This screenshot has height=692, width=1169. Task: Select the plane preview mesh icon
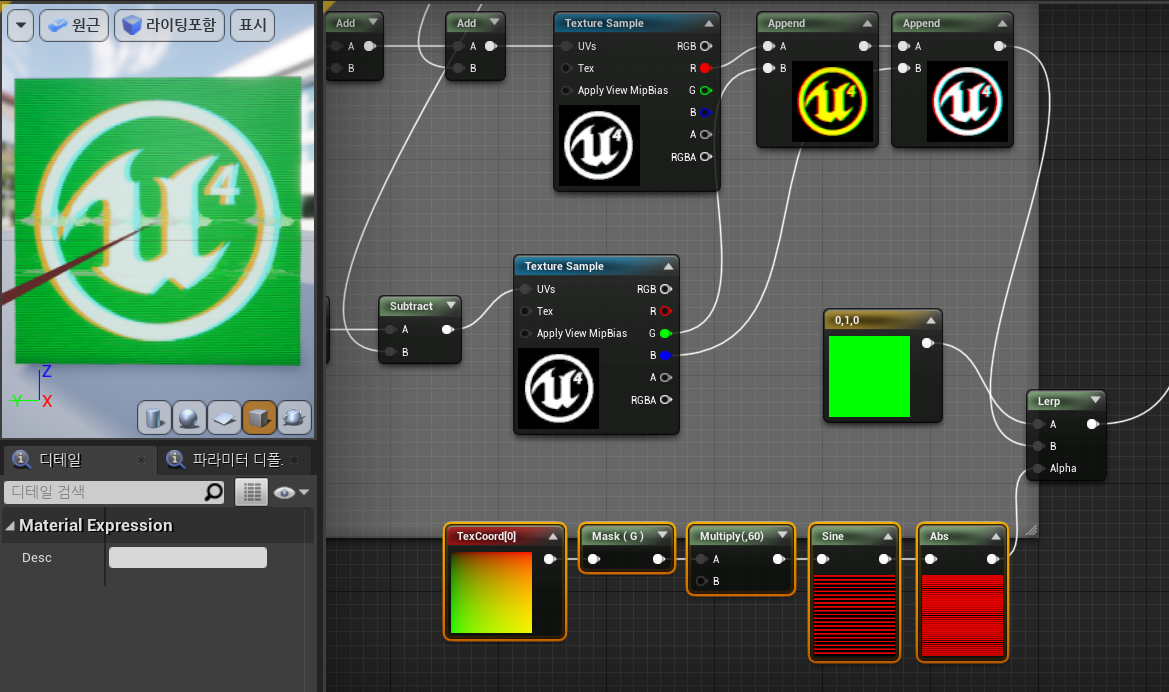[224, 418]
